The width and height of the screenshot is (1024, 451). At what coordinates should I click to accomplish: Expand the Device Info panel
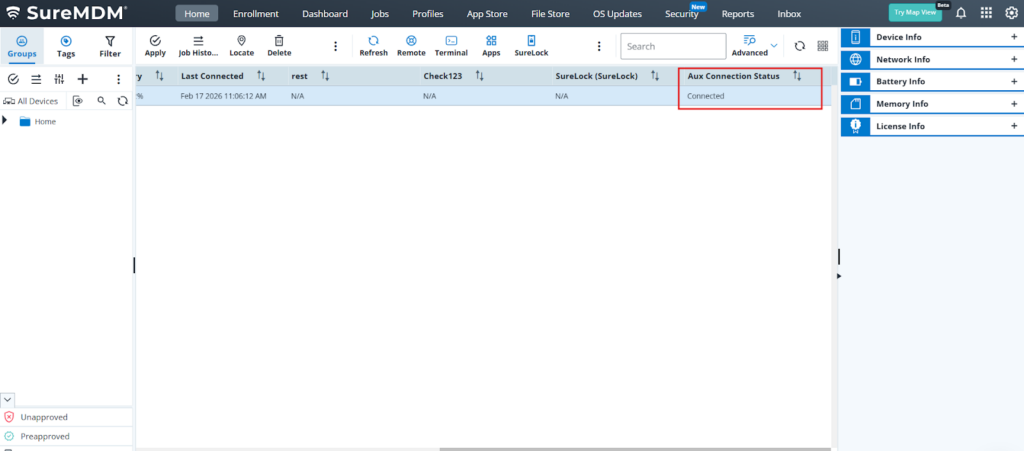click(x=1014, y=36)
